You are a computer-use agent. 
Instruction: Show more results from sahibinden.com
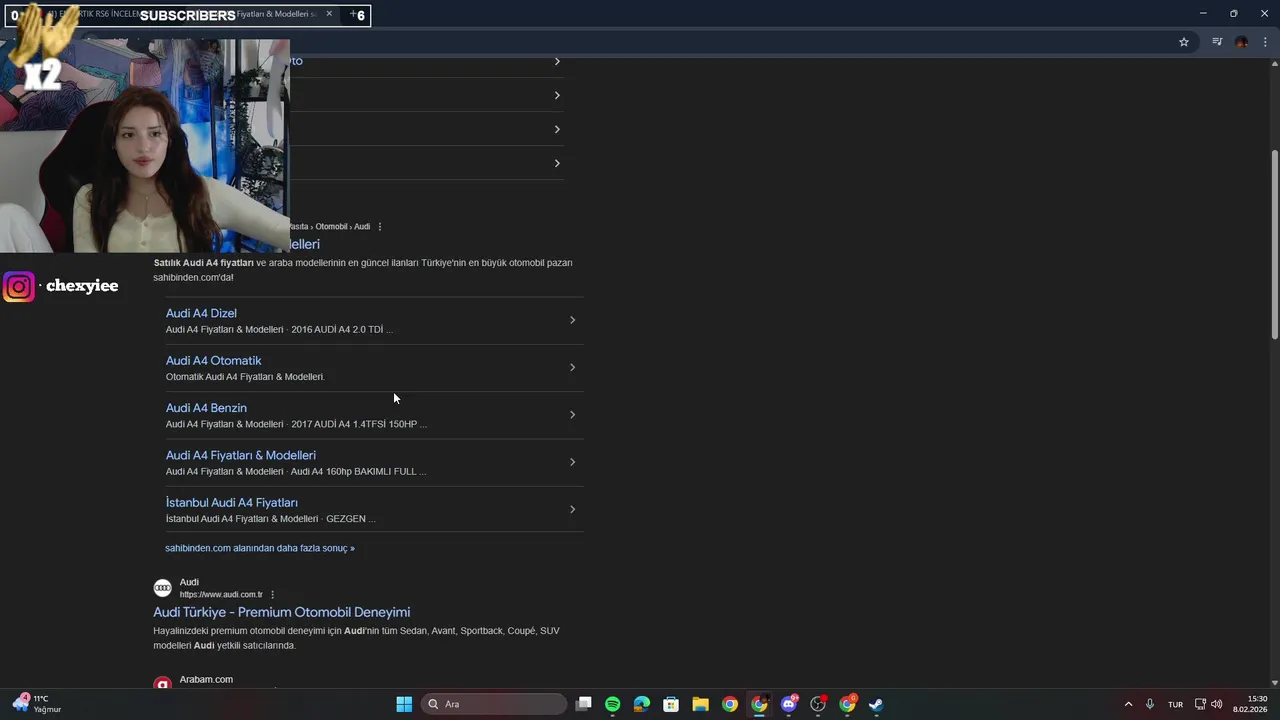coord(259,548)
